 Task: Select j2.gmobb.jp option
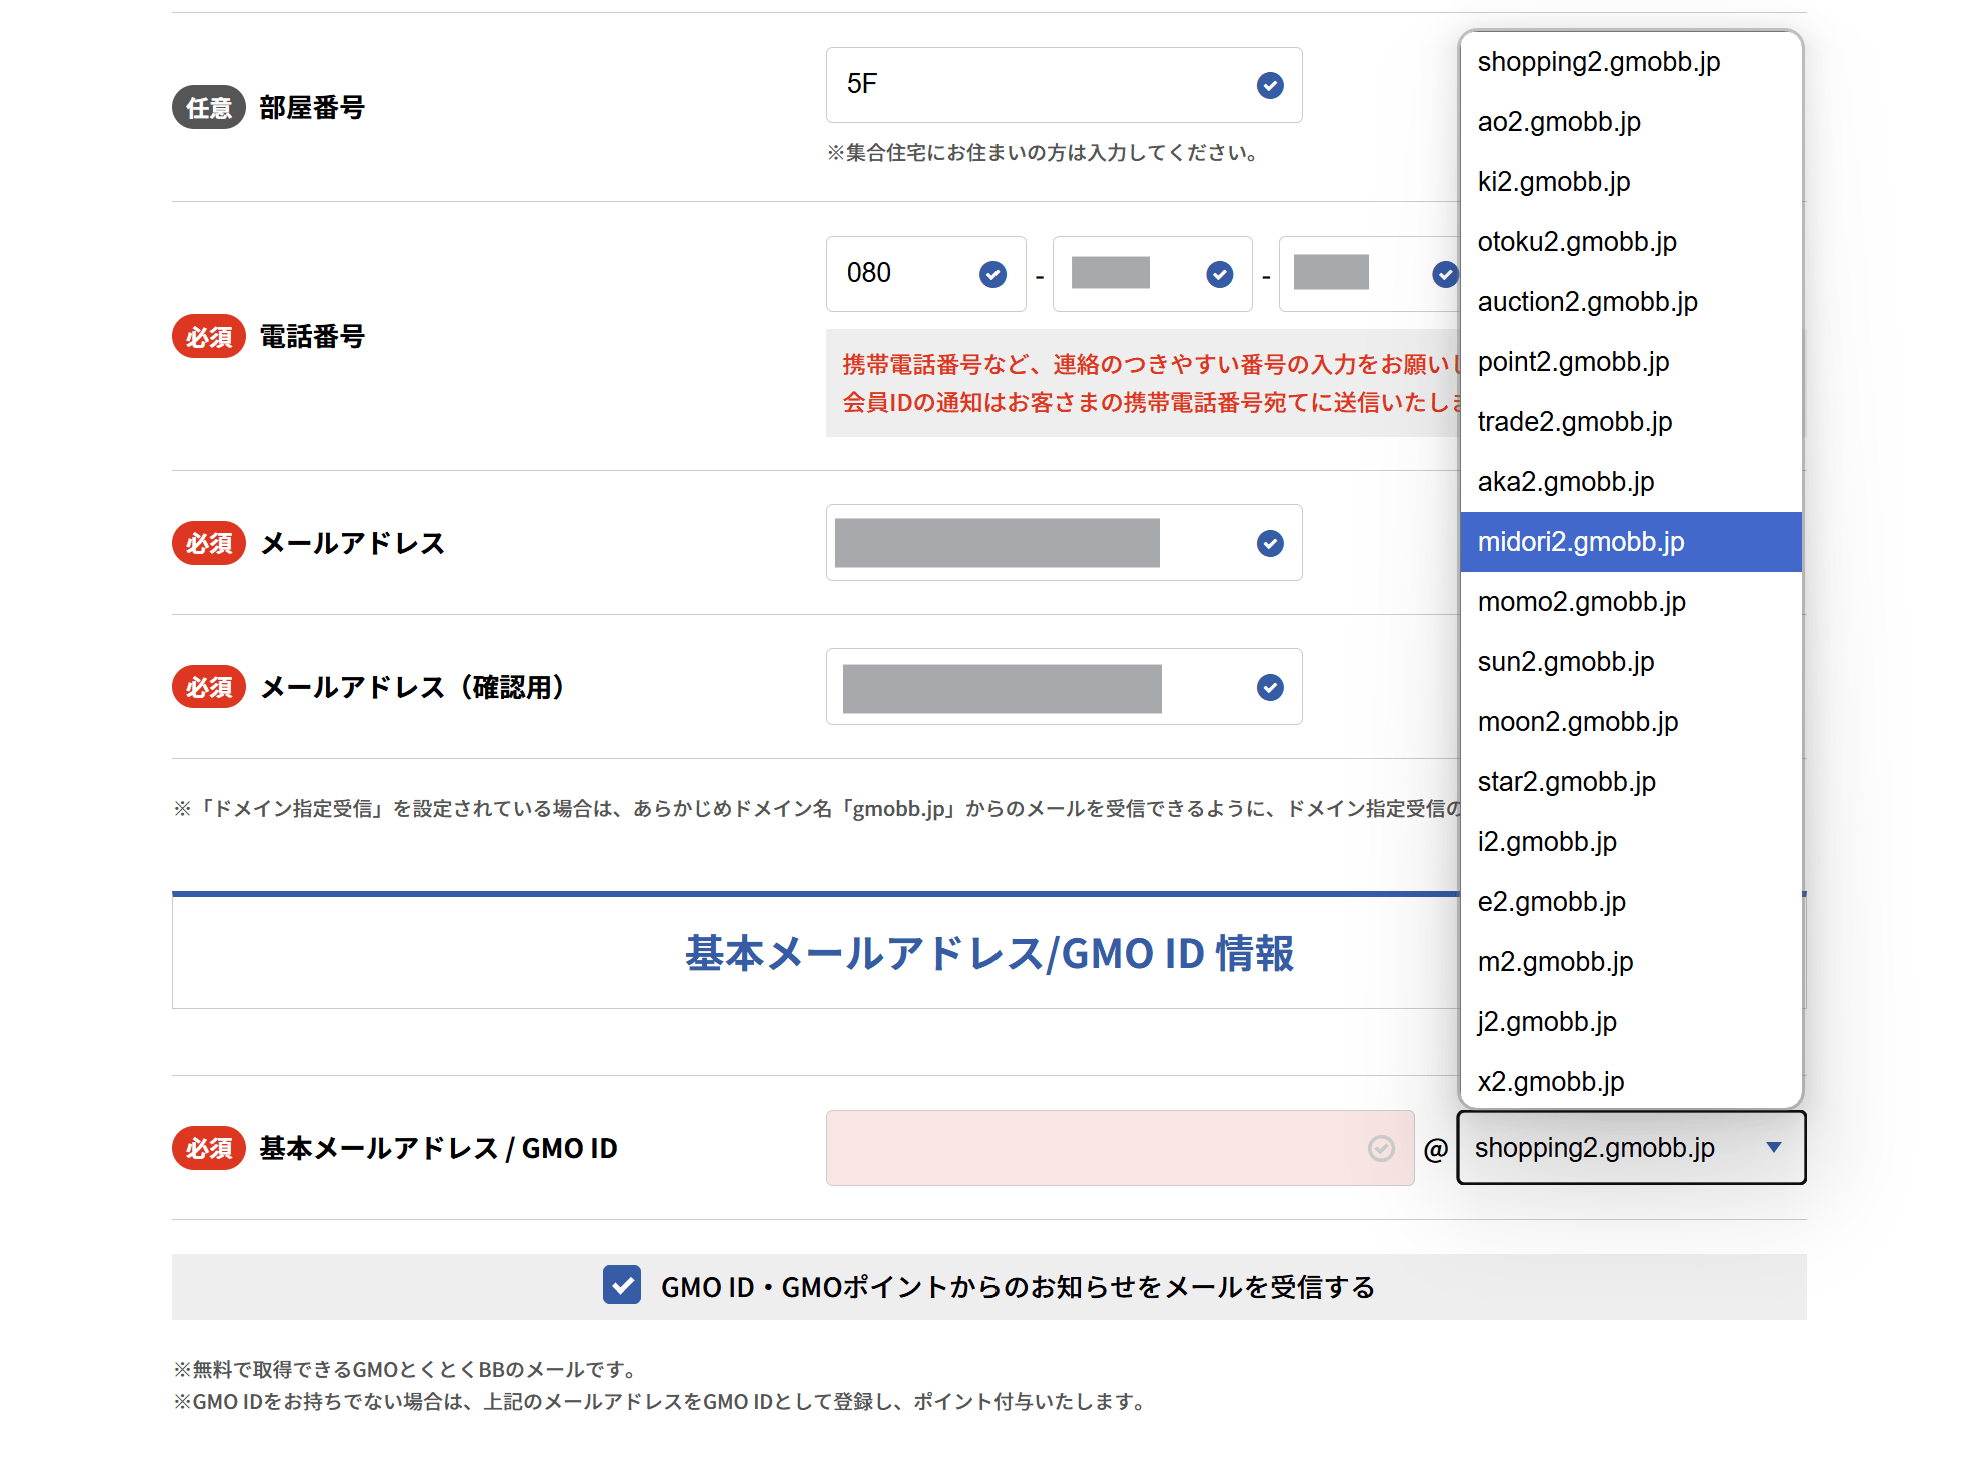pos(1631,1022)
